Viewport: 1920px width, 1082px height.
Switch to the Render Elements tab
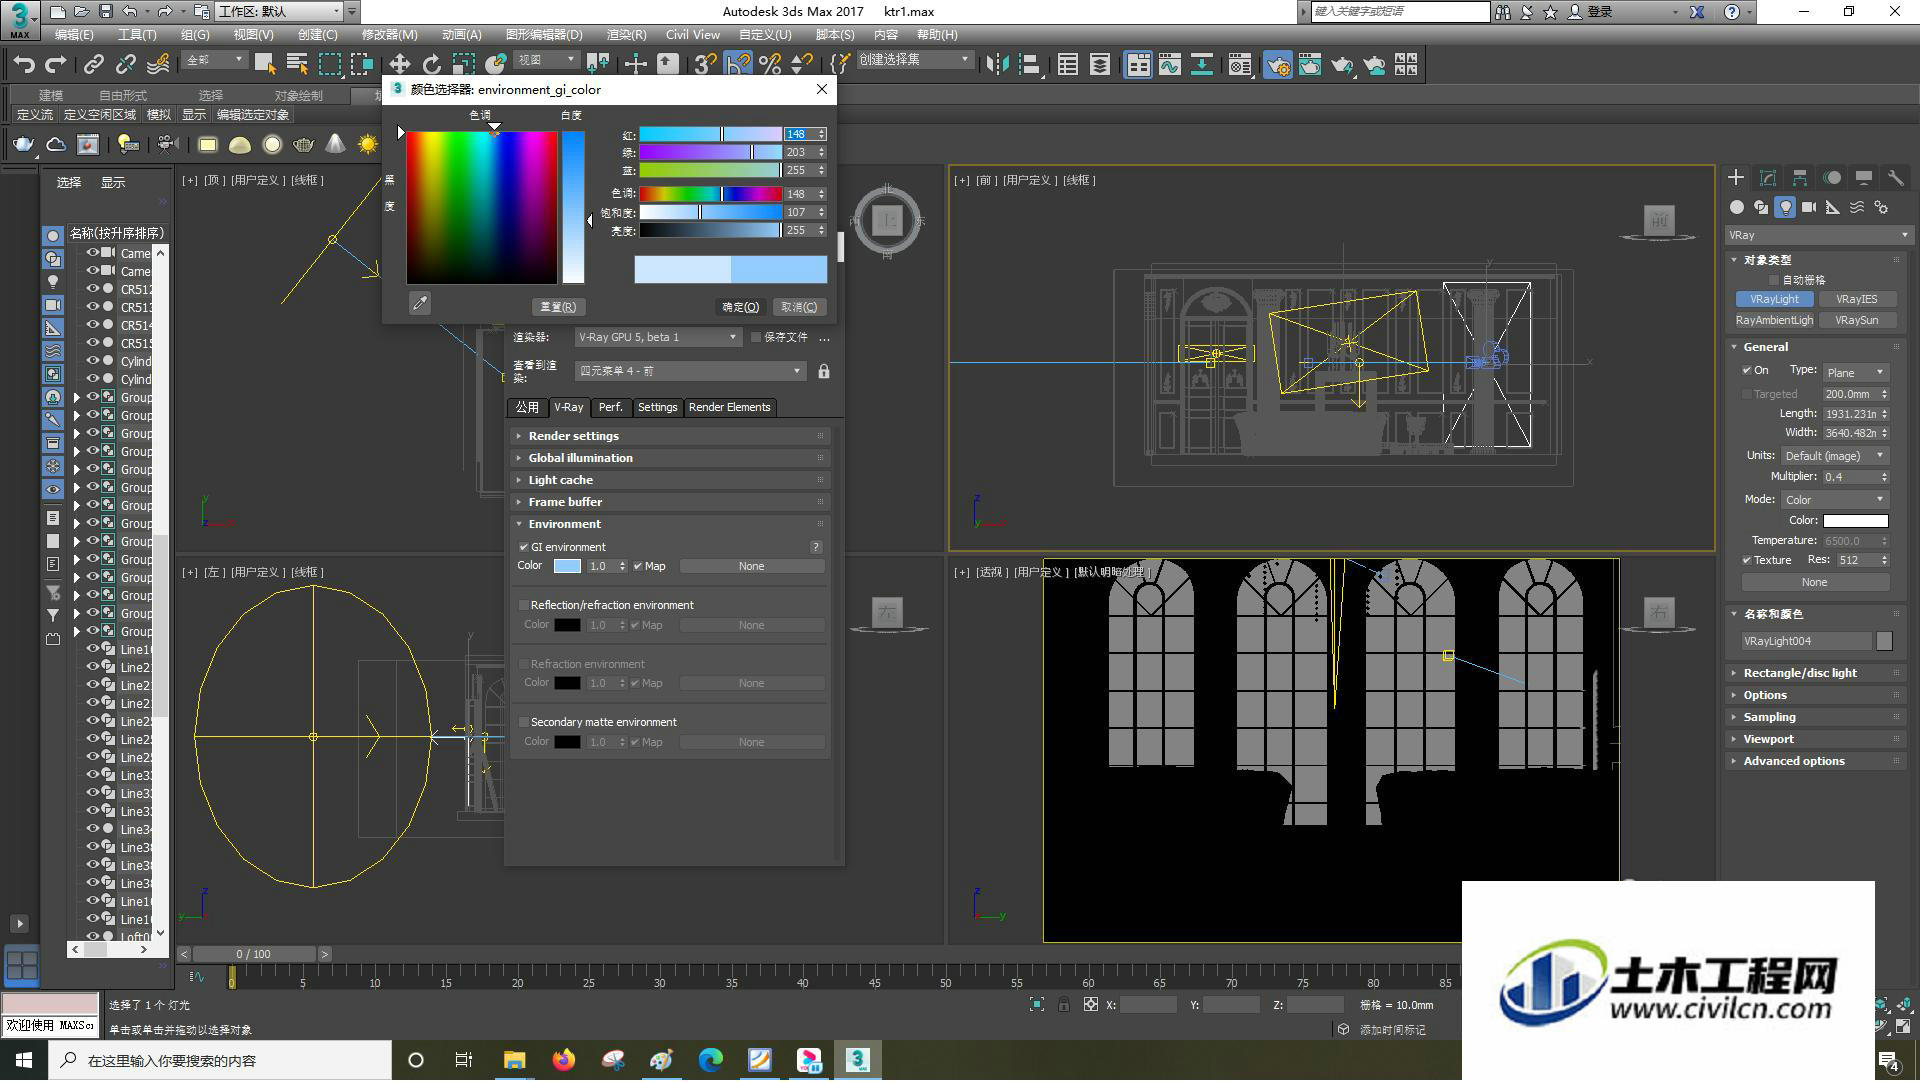tap(729, 407)
